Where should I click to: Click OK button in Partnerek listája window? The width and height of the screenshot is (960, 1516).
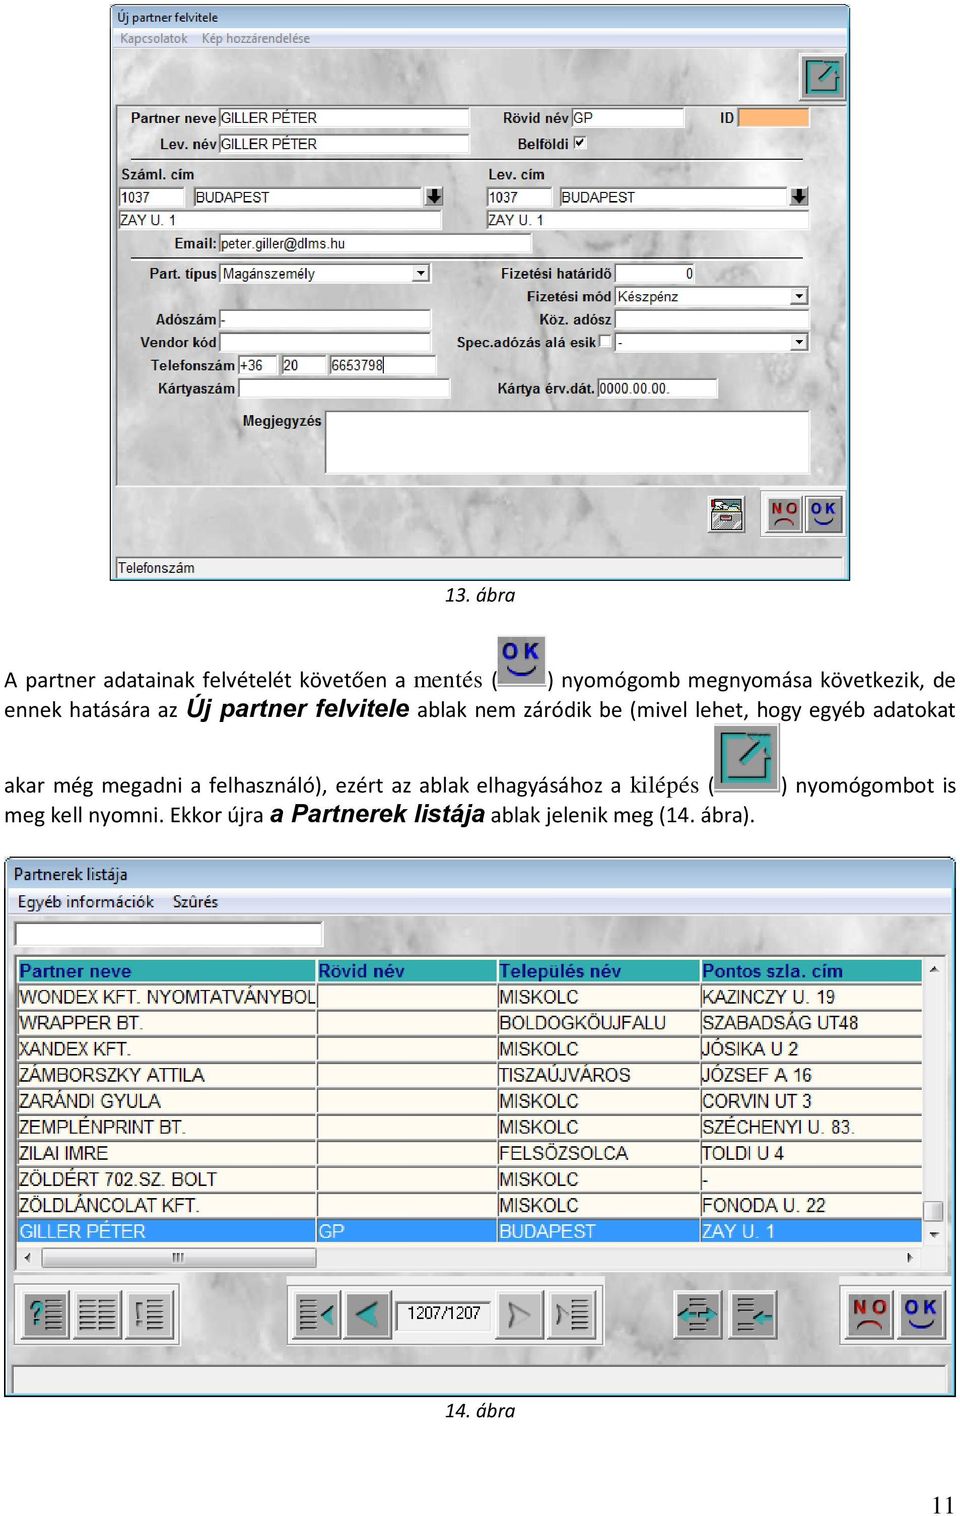920,1314
